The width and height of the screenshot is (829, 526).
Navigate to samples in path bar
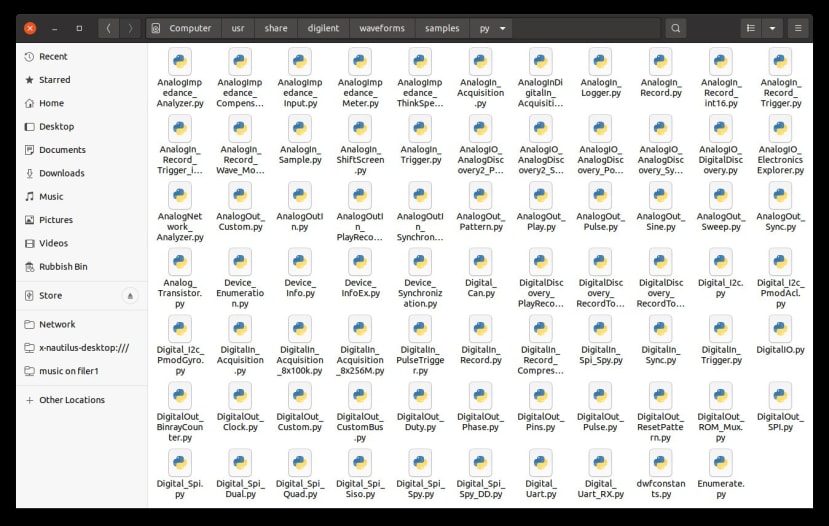coord(442,28)
